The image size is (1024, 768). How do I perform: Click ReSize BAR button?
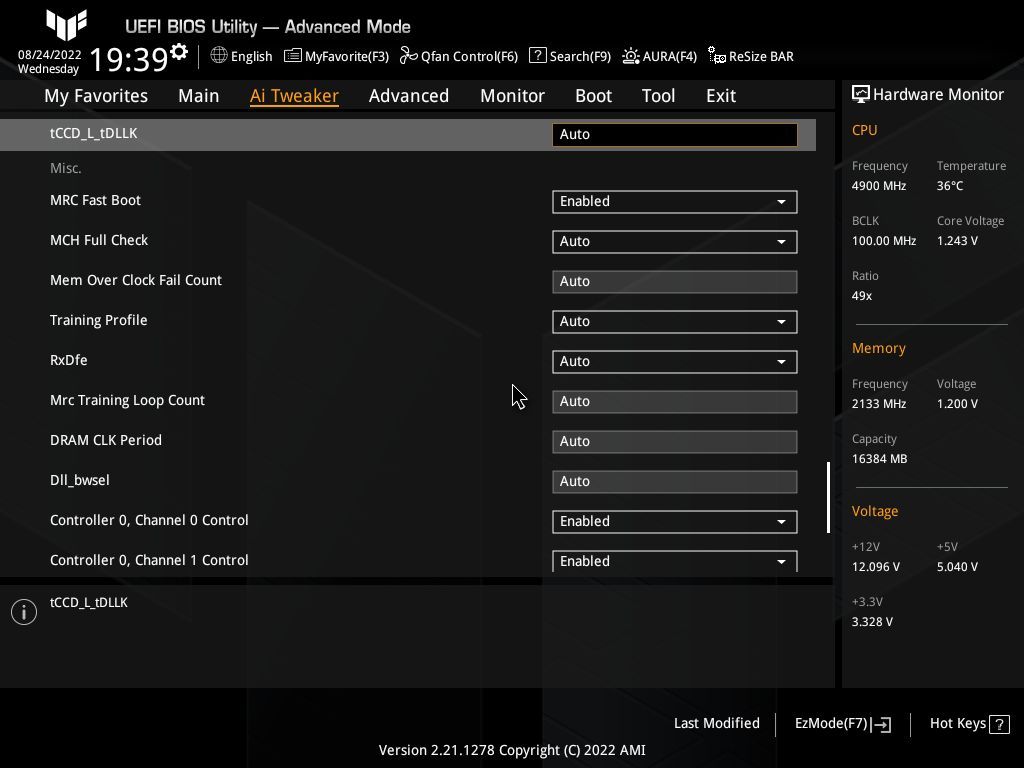coord(751,56)
